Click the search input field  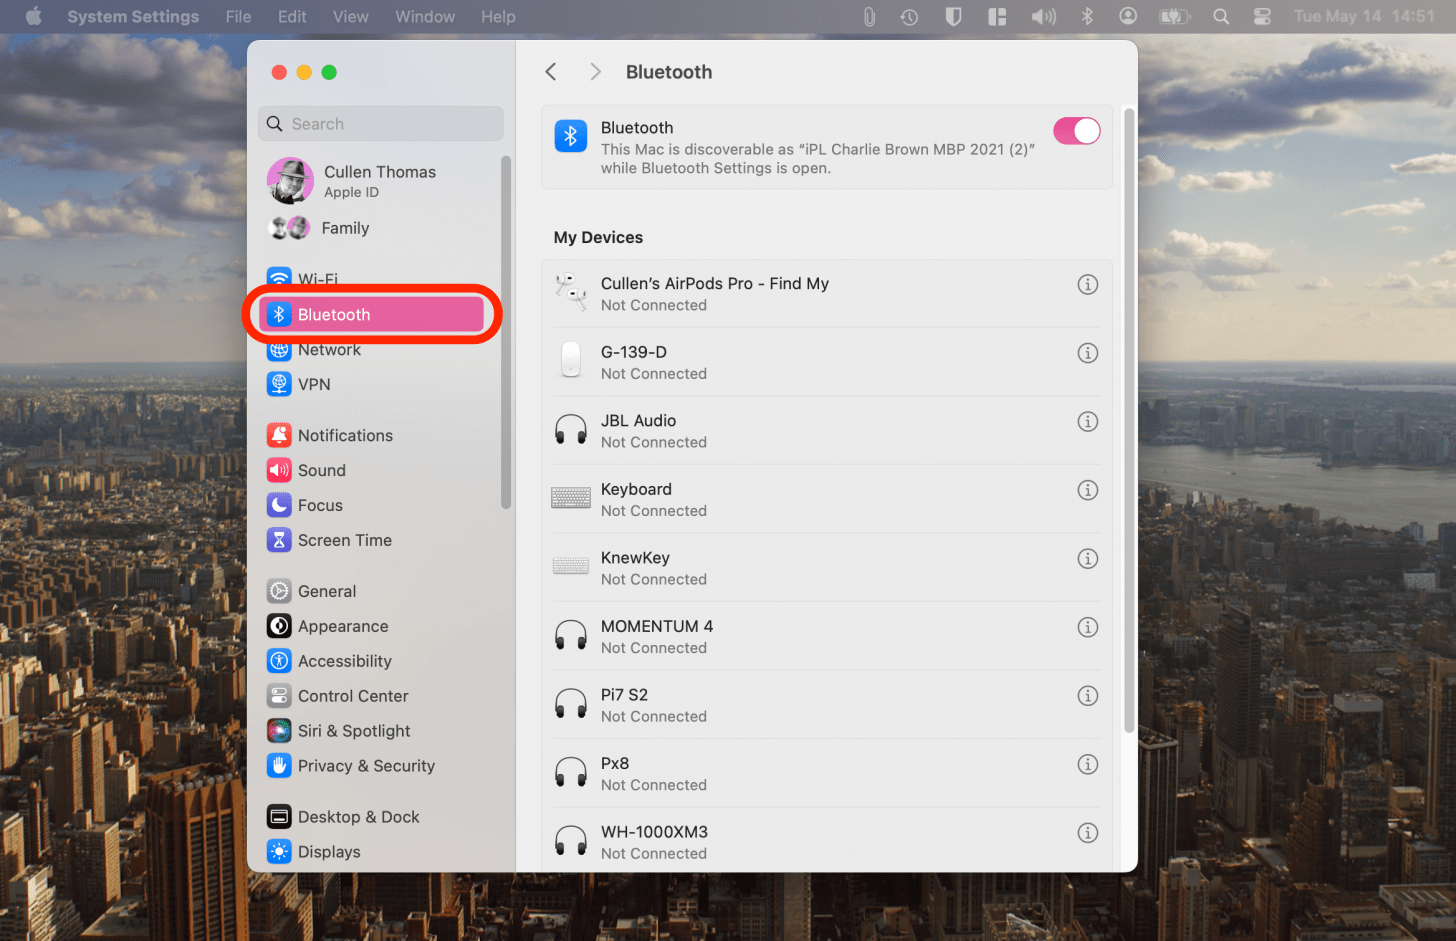pyautogui.click(x=380, y=123)
